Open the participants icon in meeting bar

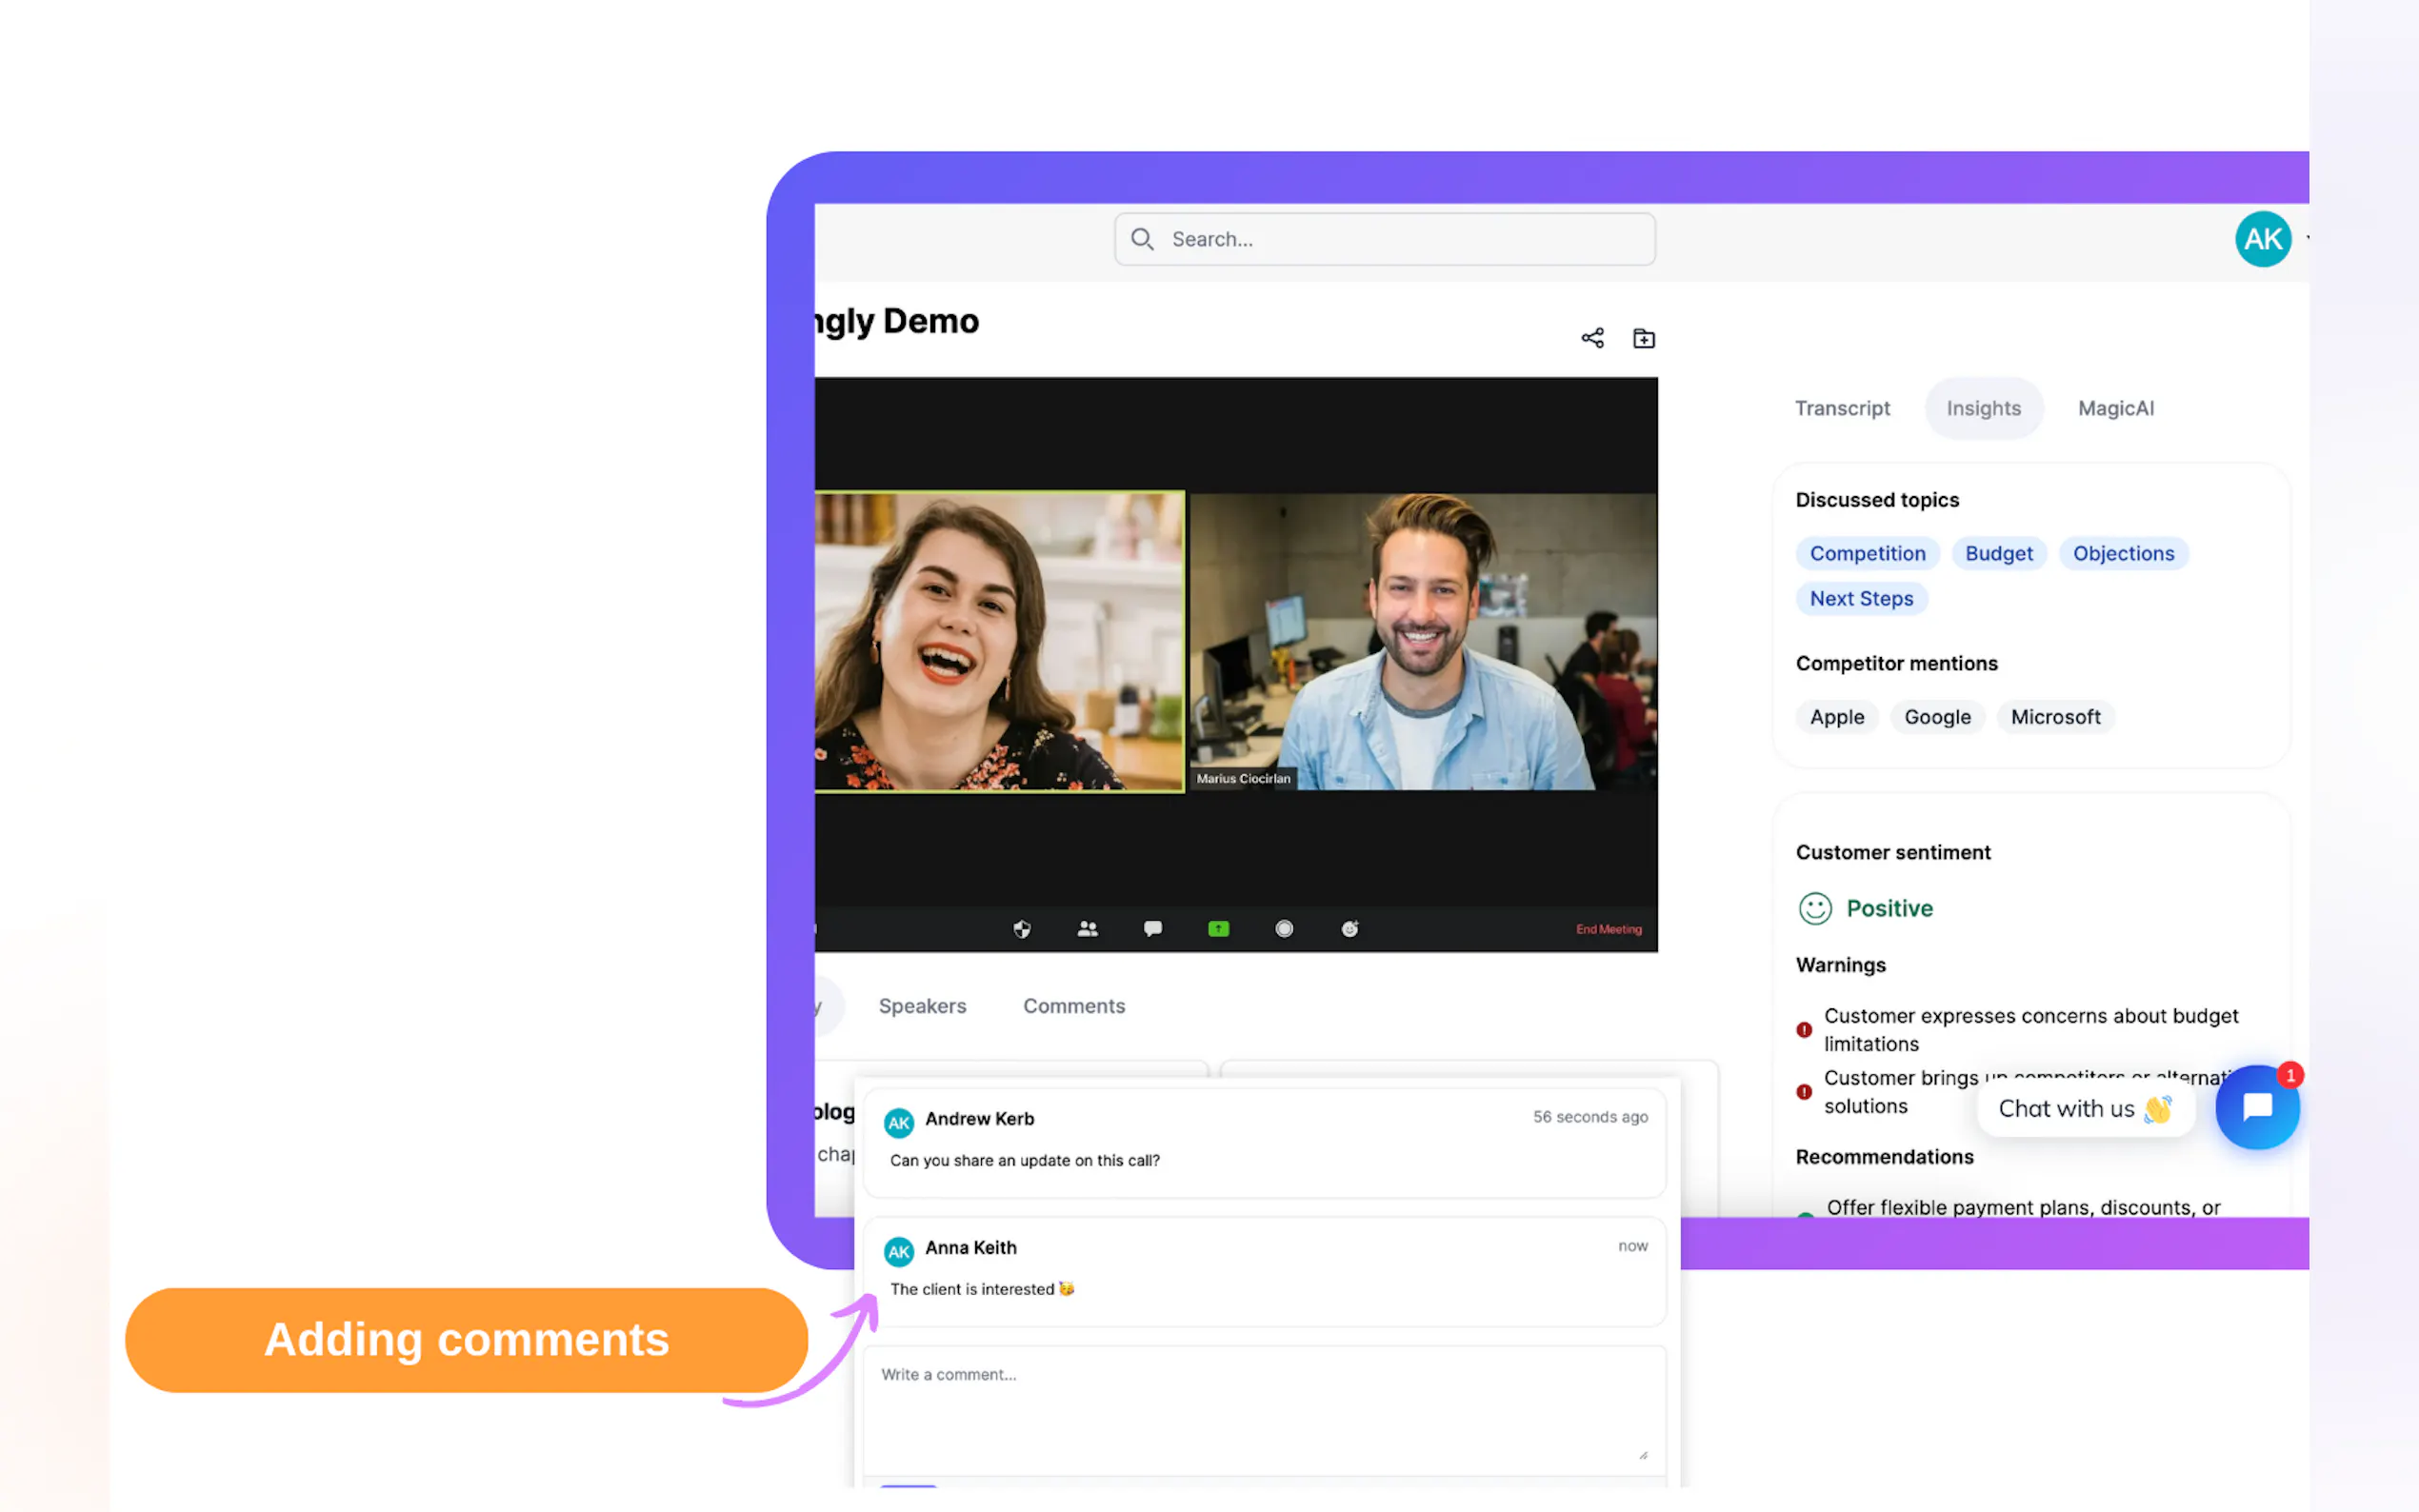click(1087, 929)
